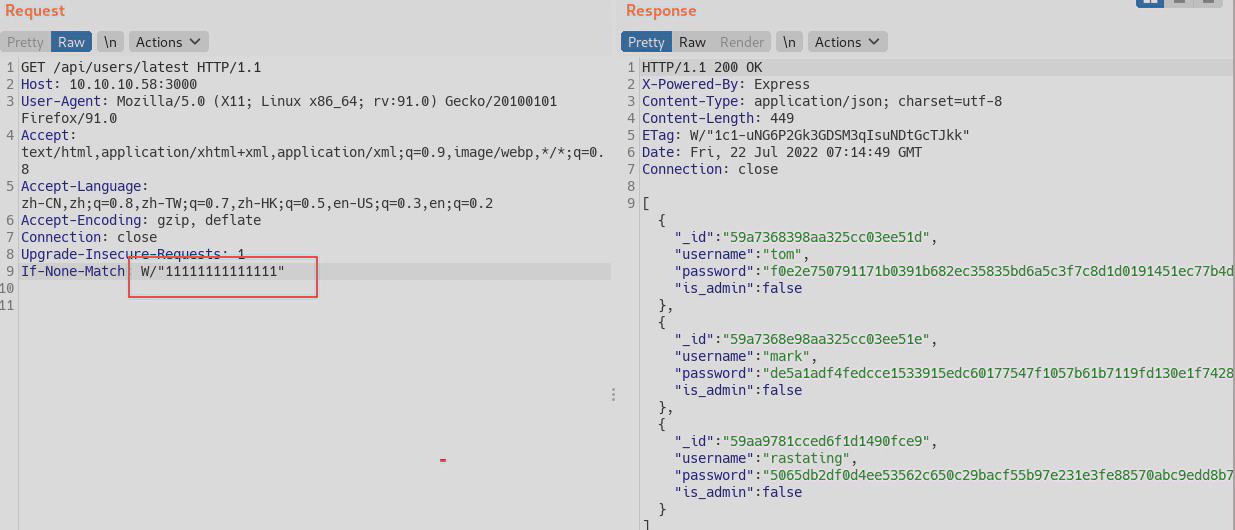
Task: Select the middle layout view icon
Action: click(x=1182, y=3)
